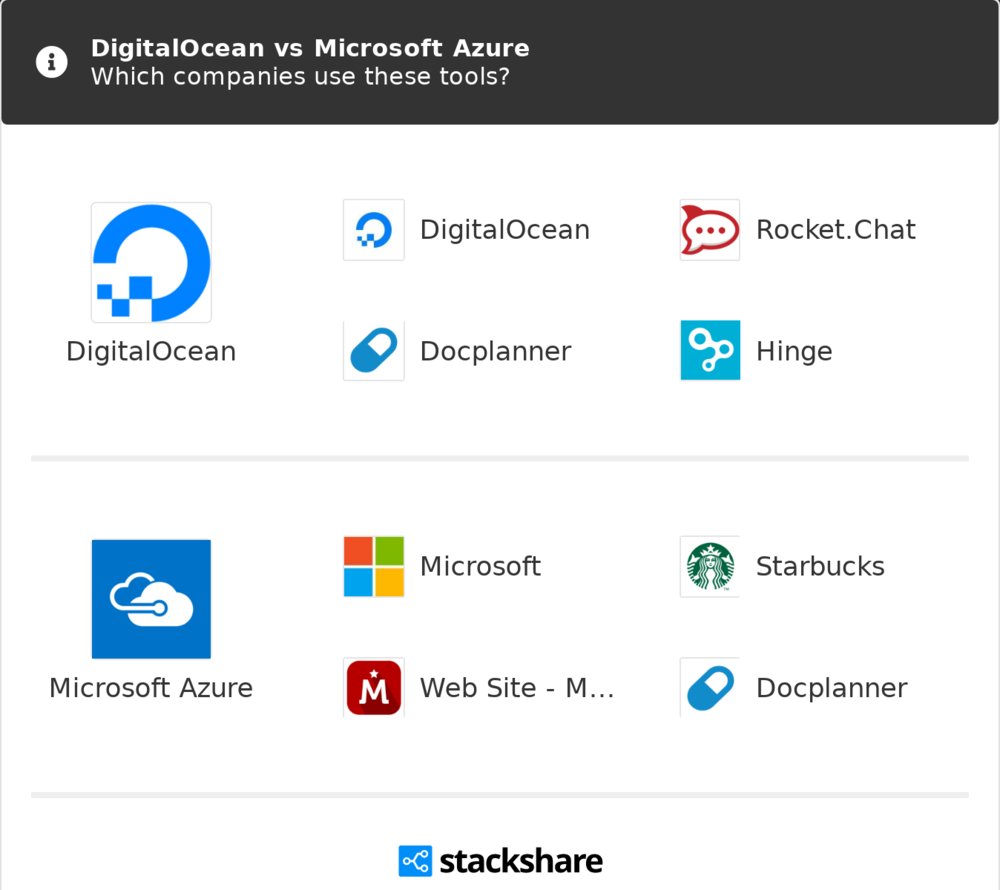
Task: Select the Docplanner icon under Microsoft Azure
Action: tap(709, 687)
